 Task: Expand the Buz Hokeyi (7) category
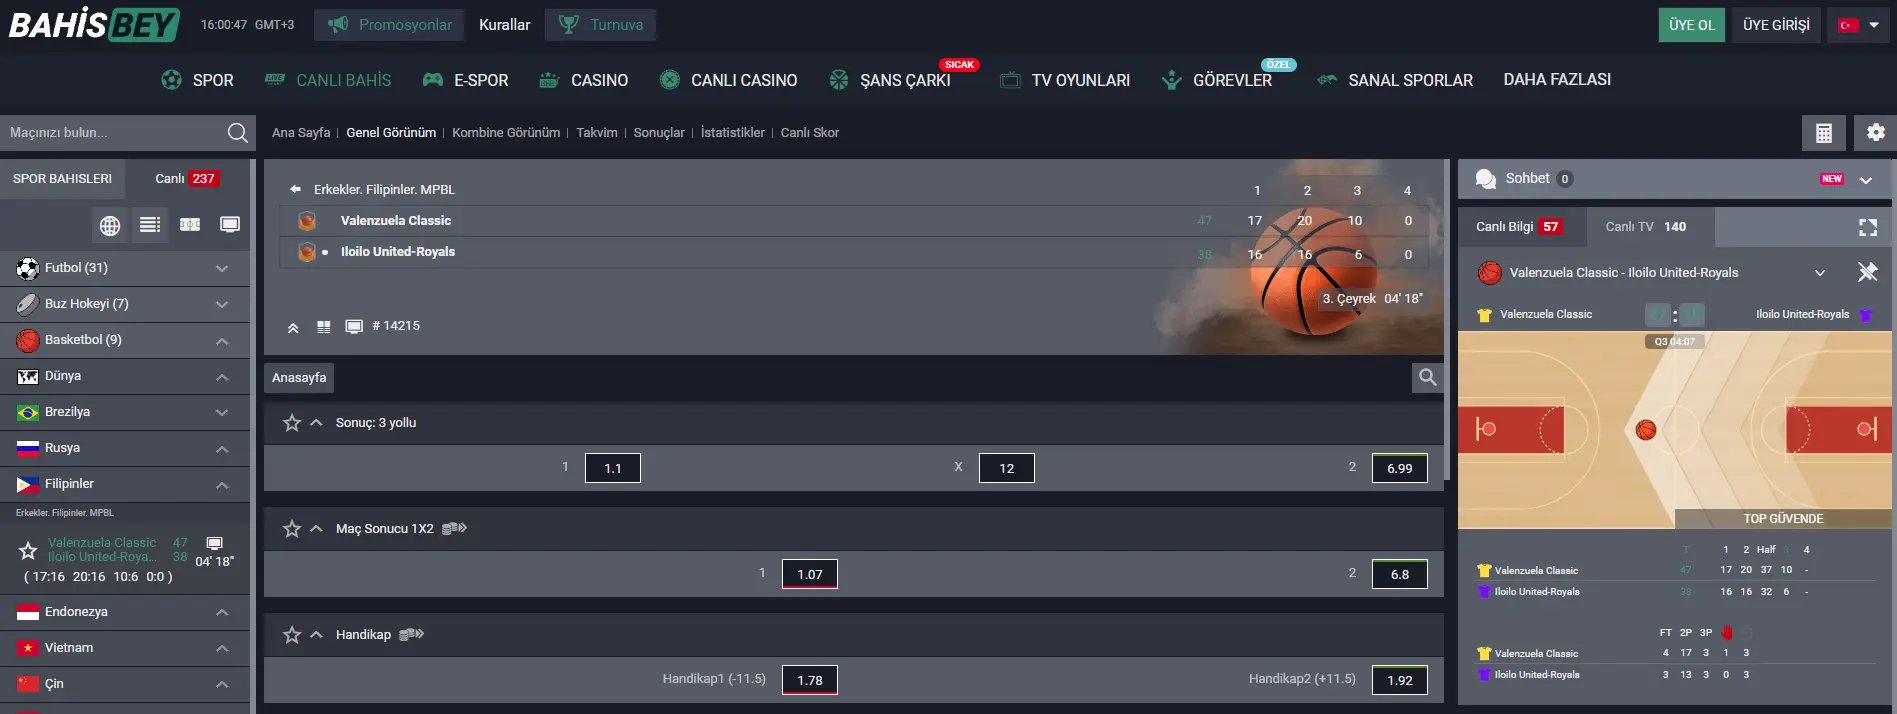coord(222,304)
